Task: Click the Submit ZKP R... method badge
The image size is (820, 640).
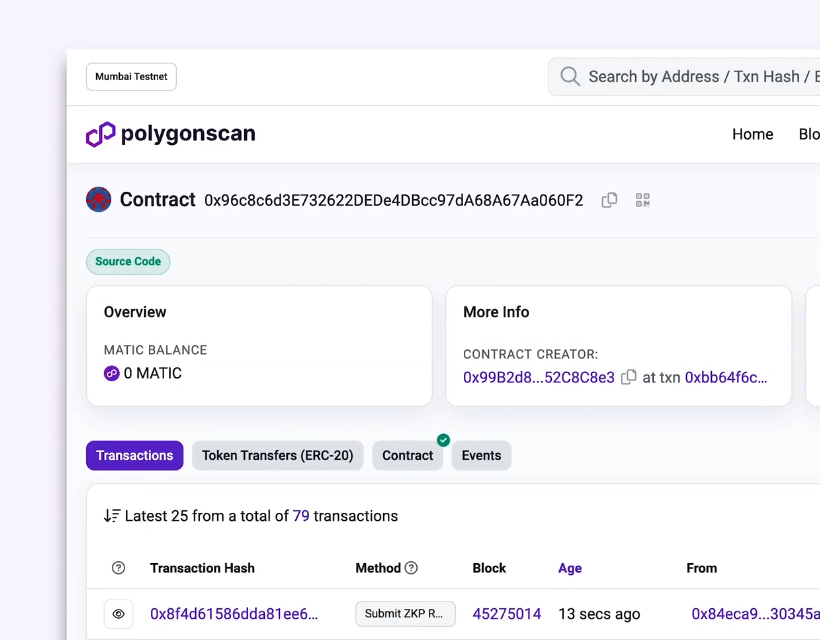Action: (405, 614)
